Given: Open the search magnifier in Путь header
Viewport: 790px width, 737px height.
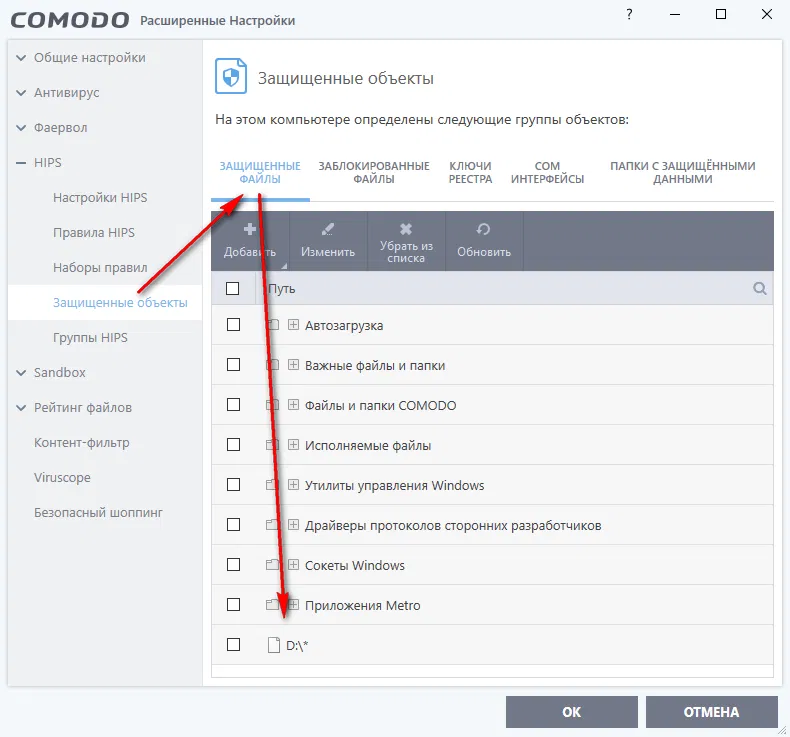Looking at the screenshot, I should click(x=760, y=288).
